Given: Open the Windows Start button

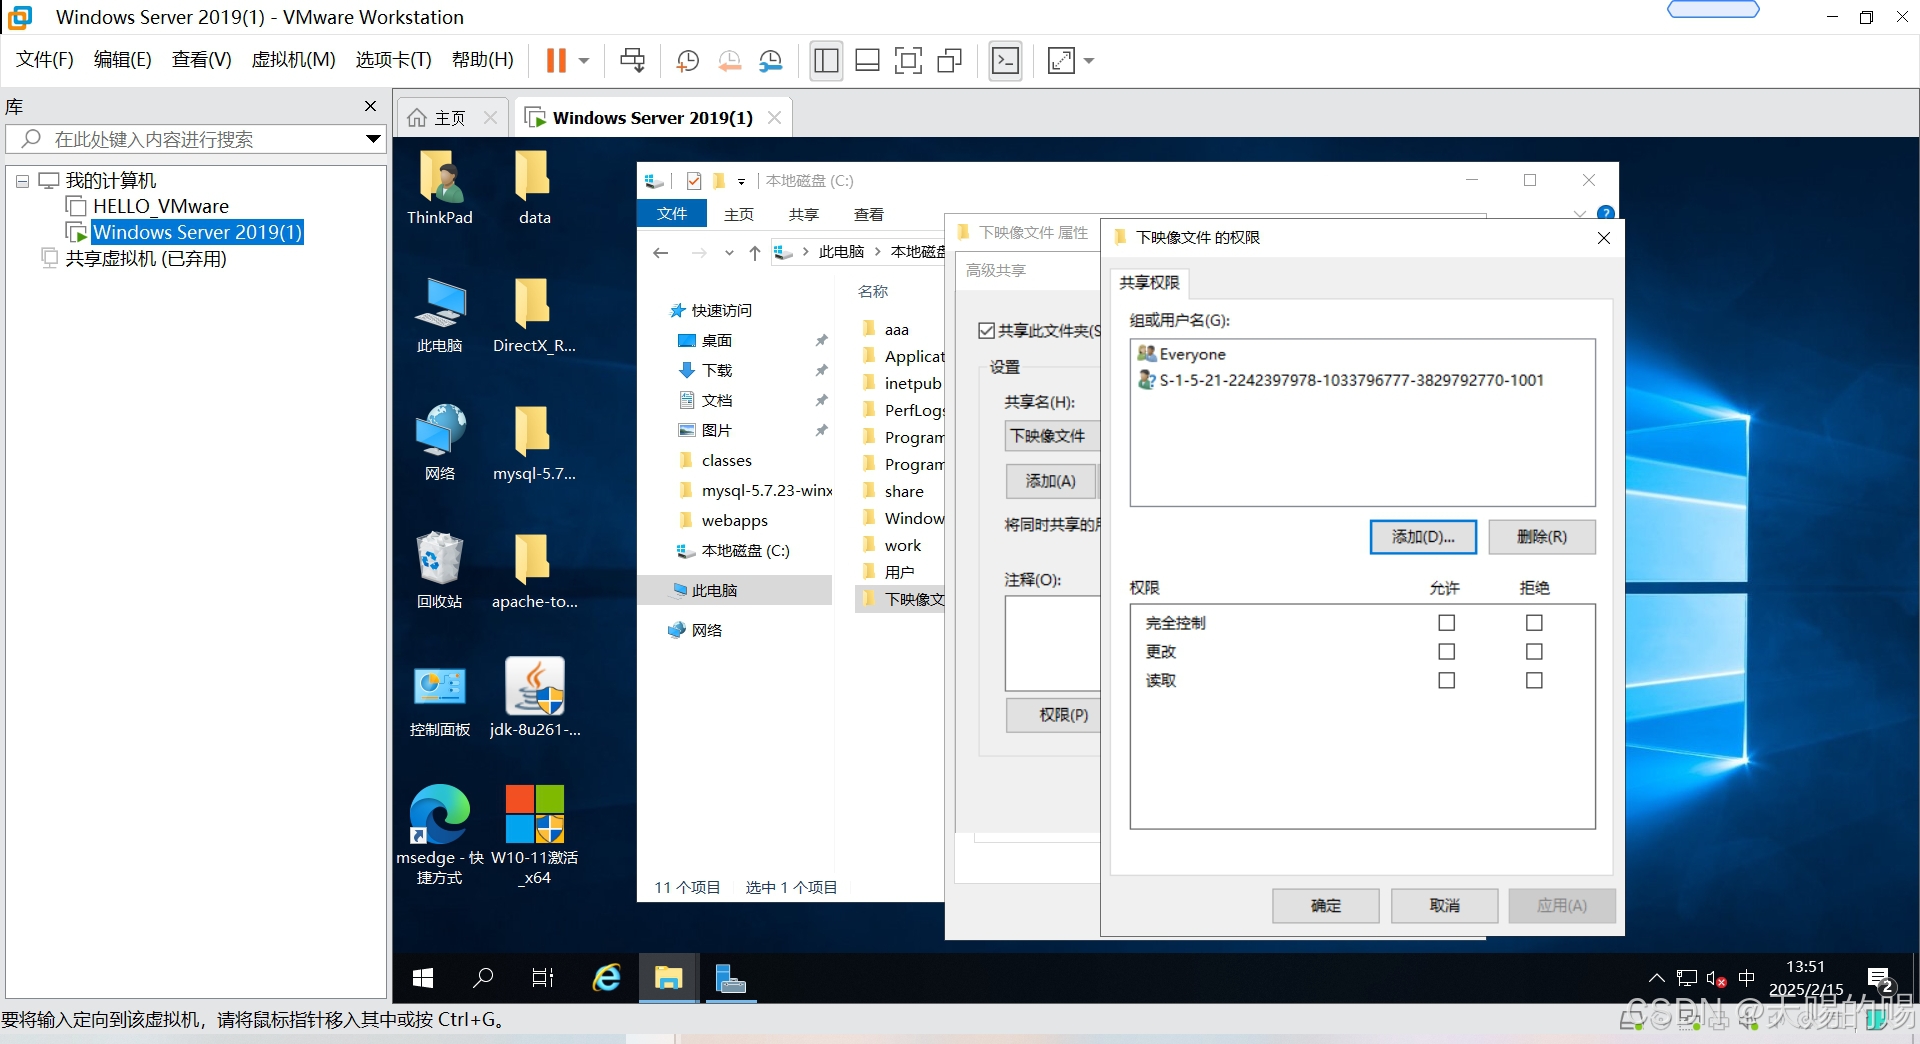Looking at the screenshot, I should [423, 978].
